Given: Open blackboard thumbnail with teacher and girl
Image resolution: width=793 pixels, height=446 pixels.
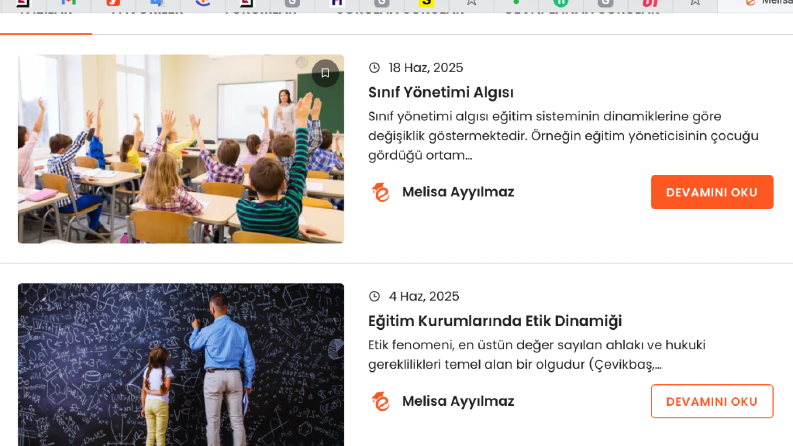Looking at the screenshot, I should click(x=181, y=365).
